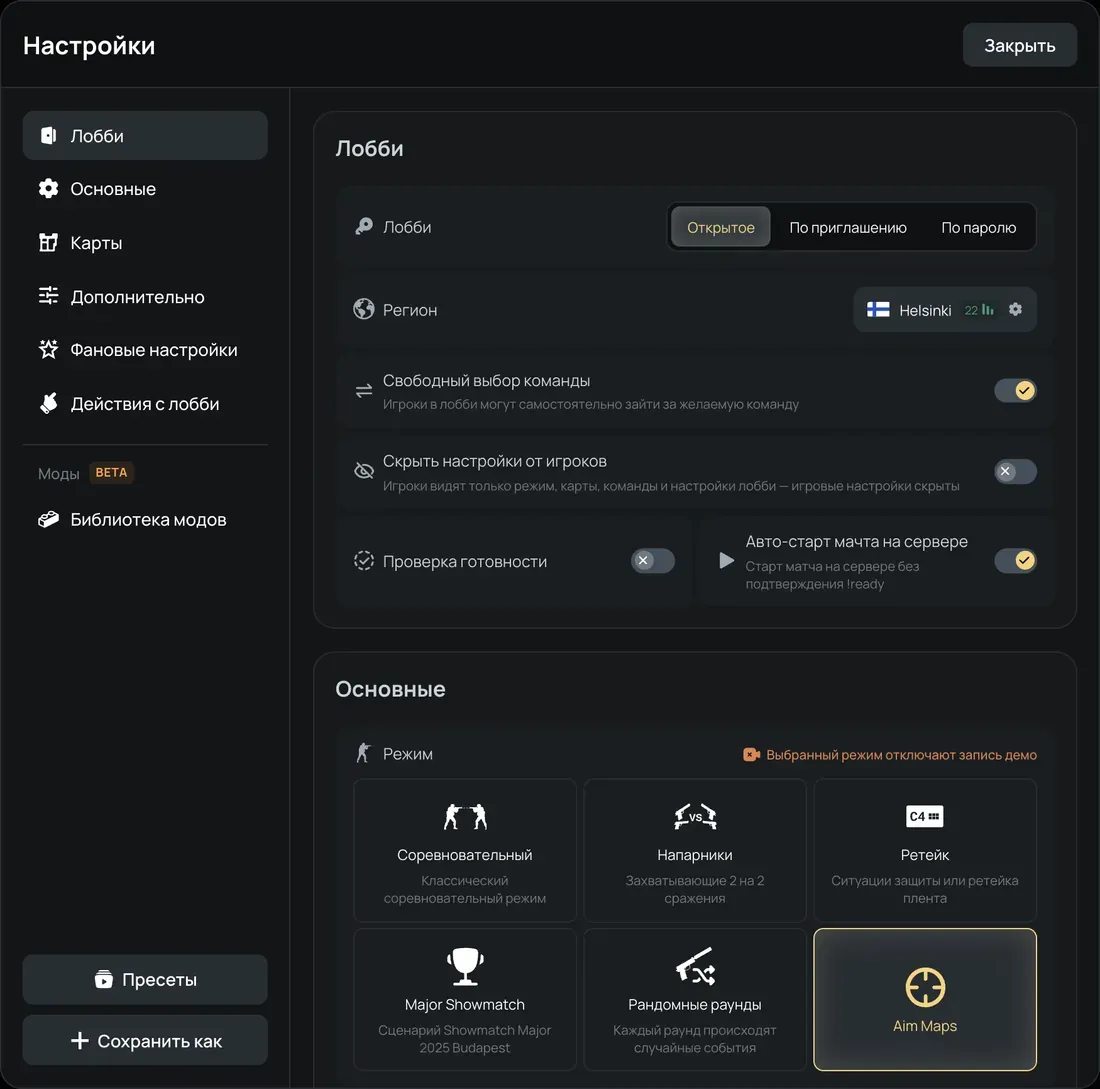Click the Моды label in the sidebar
The image size is (1100, 1089).
(x=58, y=474)
